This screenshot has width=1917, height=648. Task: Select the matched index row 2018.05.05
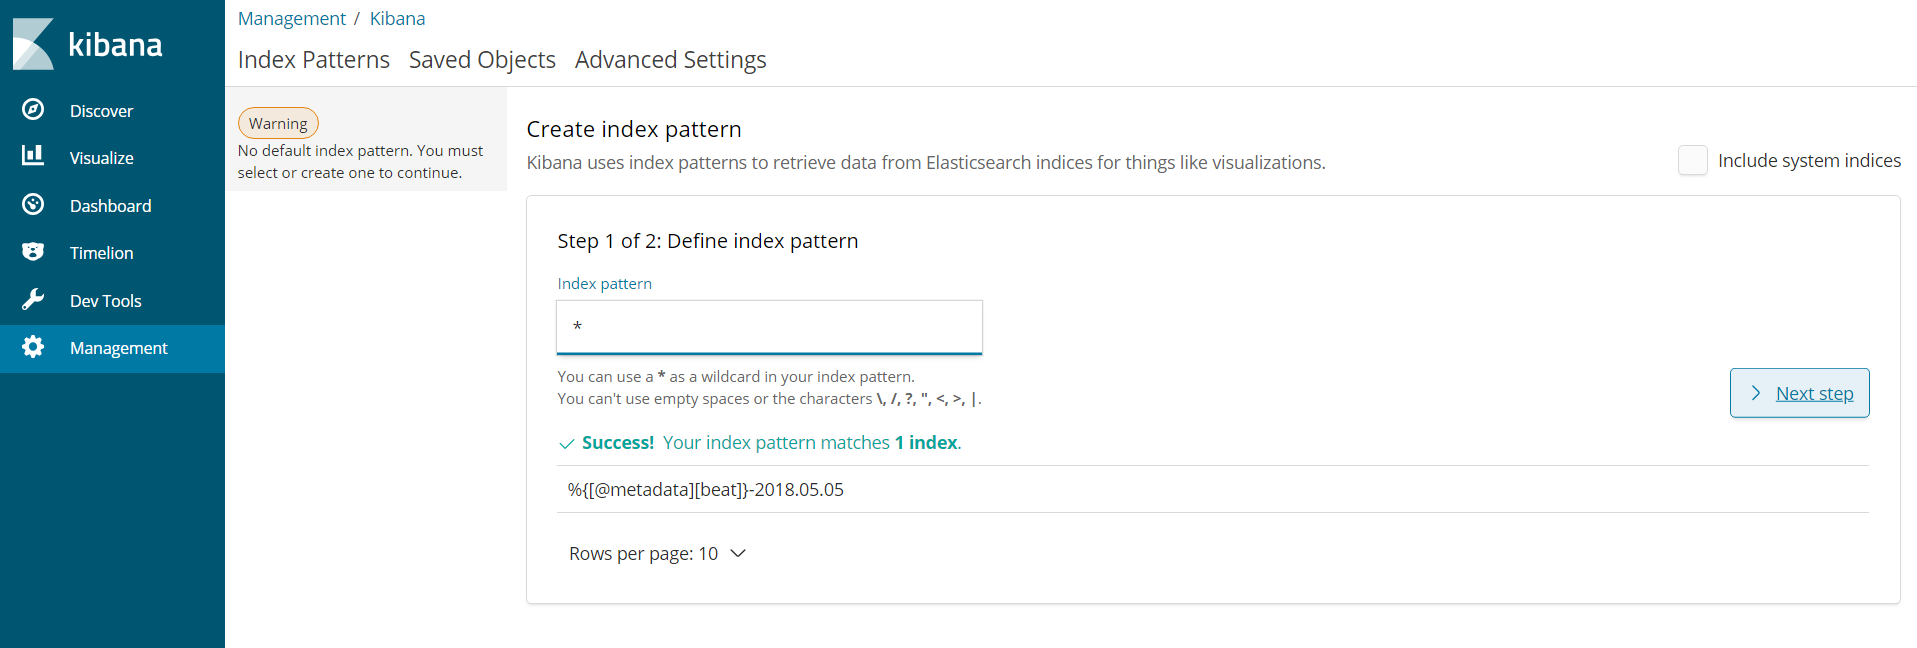1212,489
